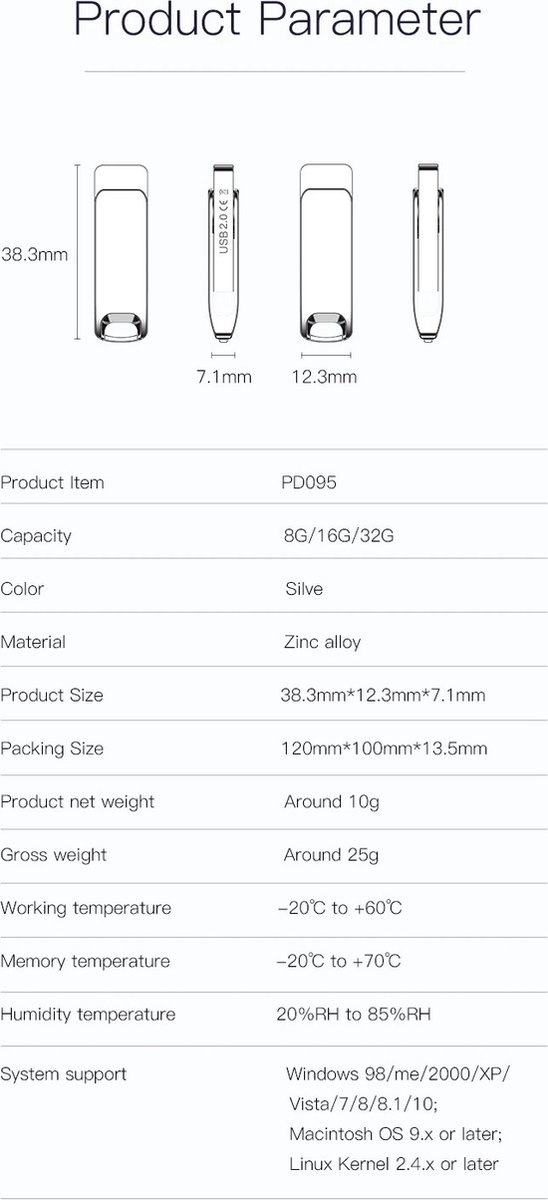Click the Working temperature row label
548x1200 pixels.
(86, 908)
